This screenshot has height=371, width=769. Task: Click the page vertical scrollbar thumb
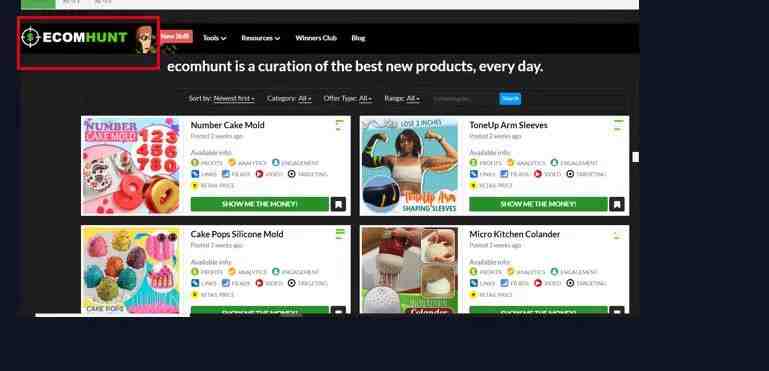coord(636,157)
